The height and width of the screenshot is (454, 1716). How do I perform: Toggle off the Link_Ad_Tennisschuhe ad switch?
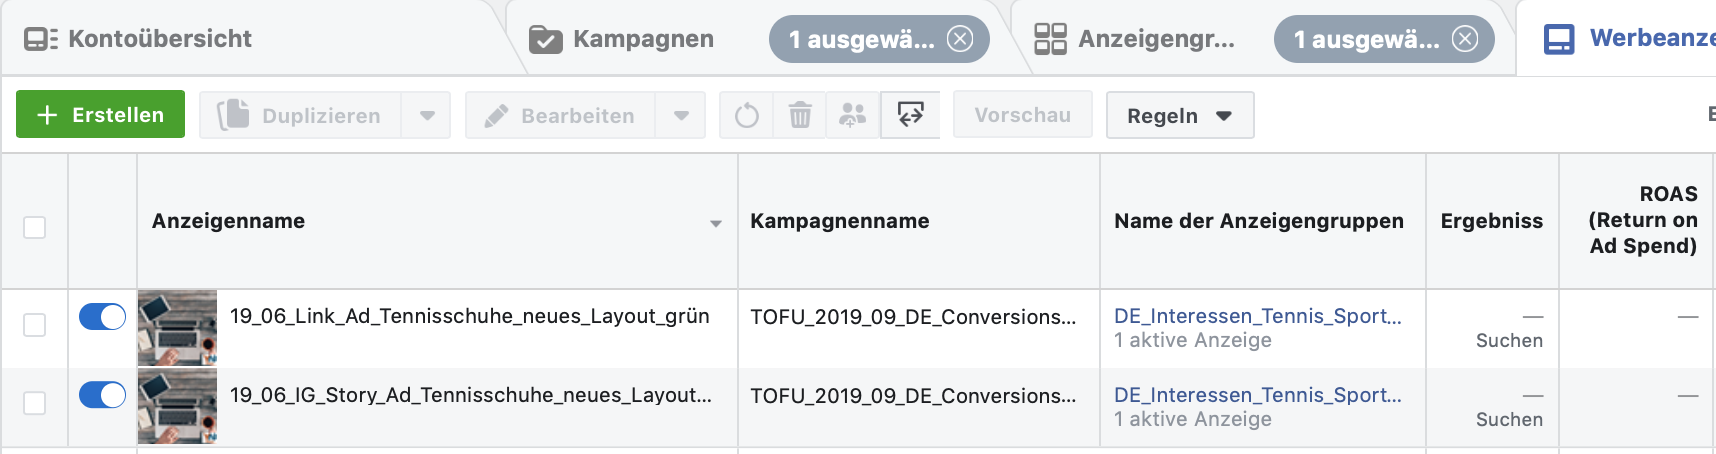click(102, 317)
